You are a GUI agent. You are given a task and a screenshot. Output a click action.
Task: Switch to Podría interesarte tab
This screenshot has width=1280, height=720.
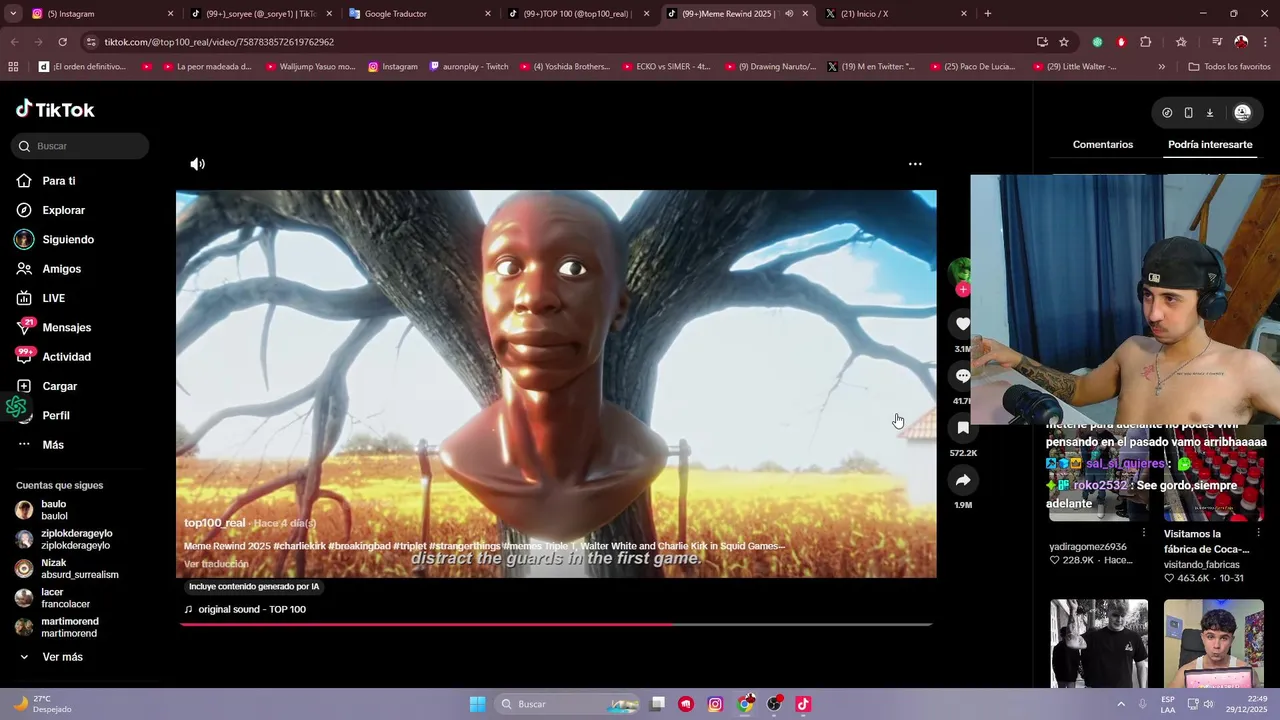click(x=1210, y=145)
